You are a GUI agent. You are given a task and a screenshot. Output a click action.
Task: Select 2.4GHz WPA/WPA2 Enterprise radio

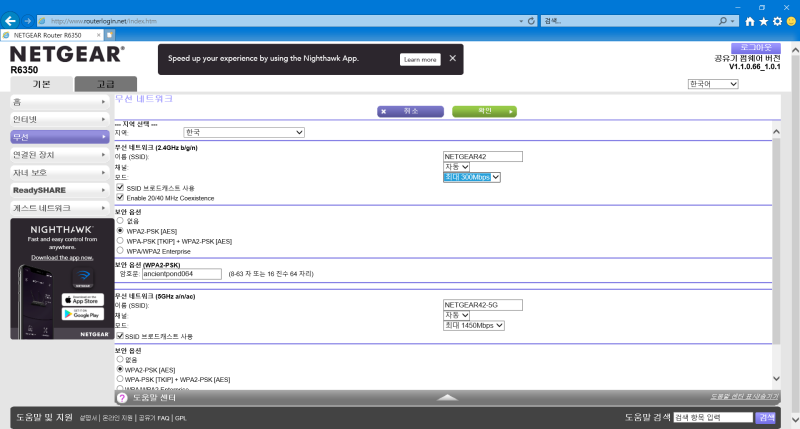point(120,250)
